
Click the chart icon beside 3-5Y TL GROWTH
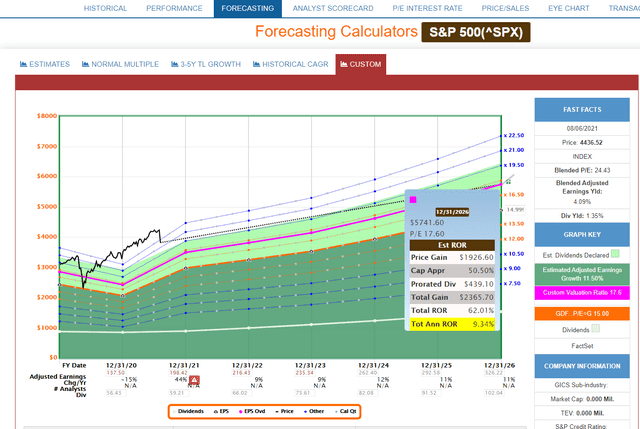(x=175, y=64)
